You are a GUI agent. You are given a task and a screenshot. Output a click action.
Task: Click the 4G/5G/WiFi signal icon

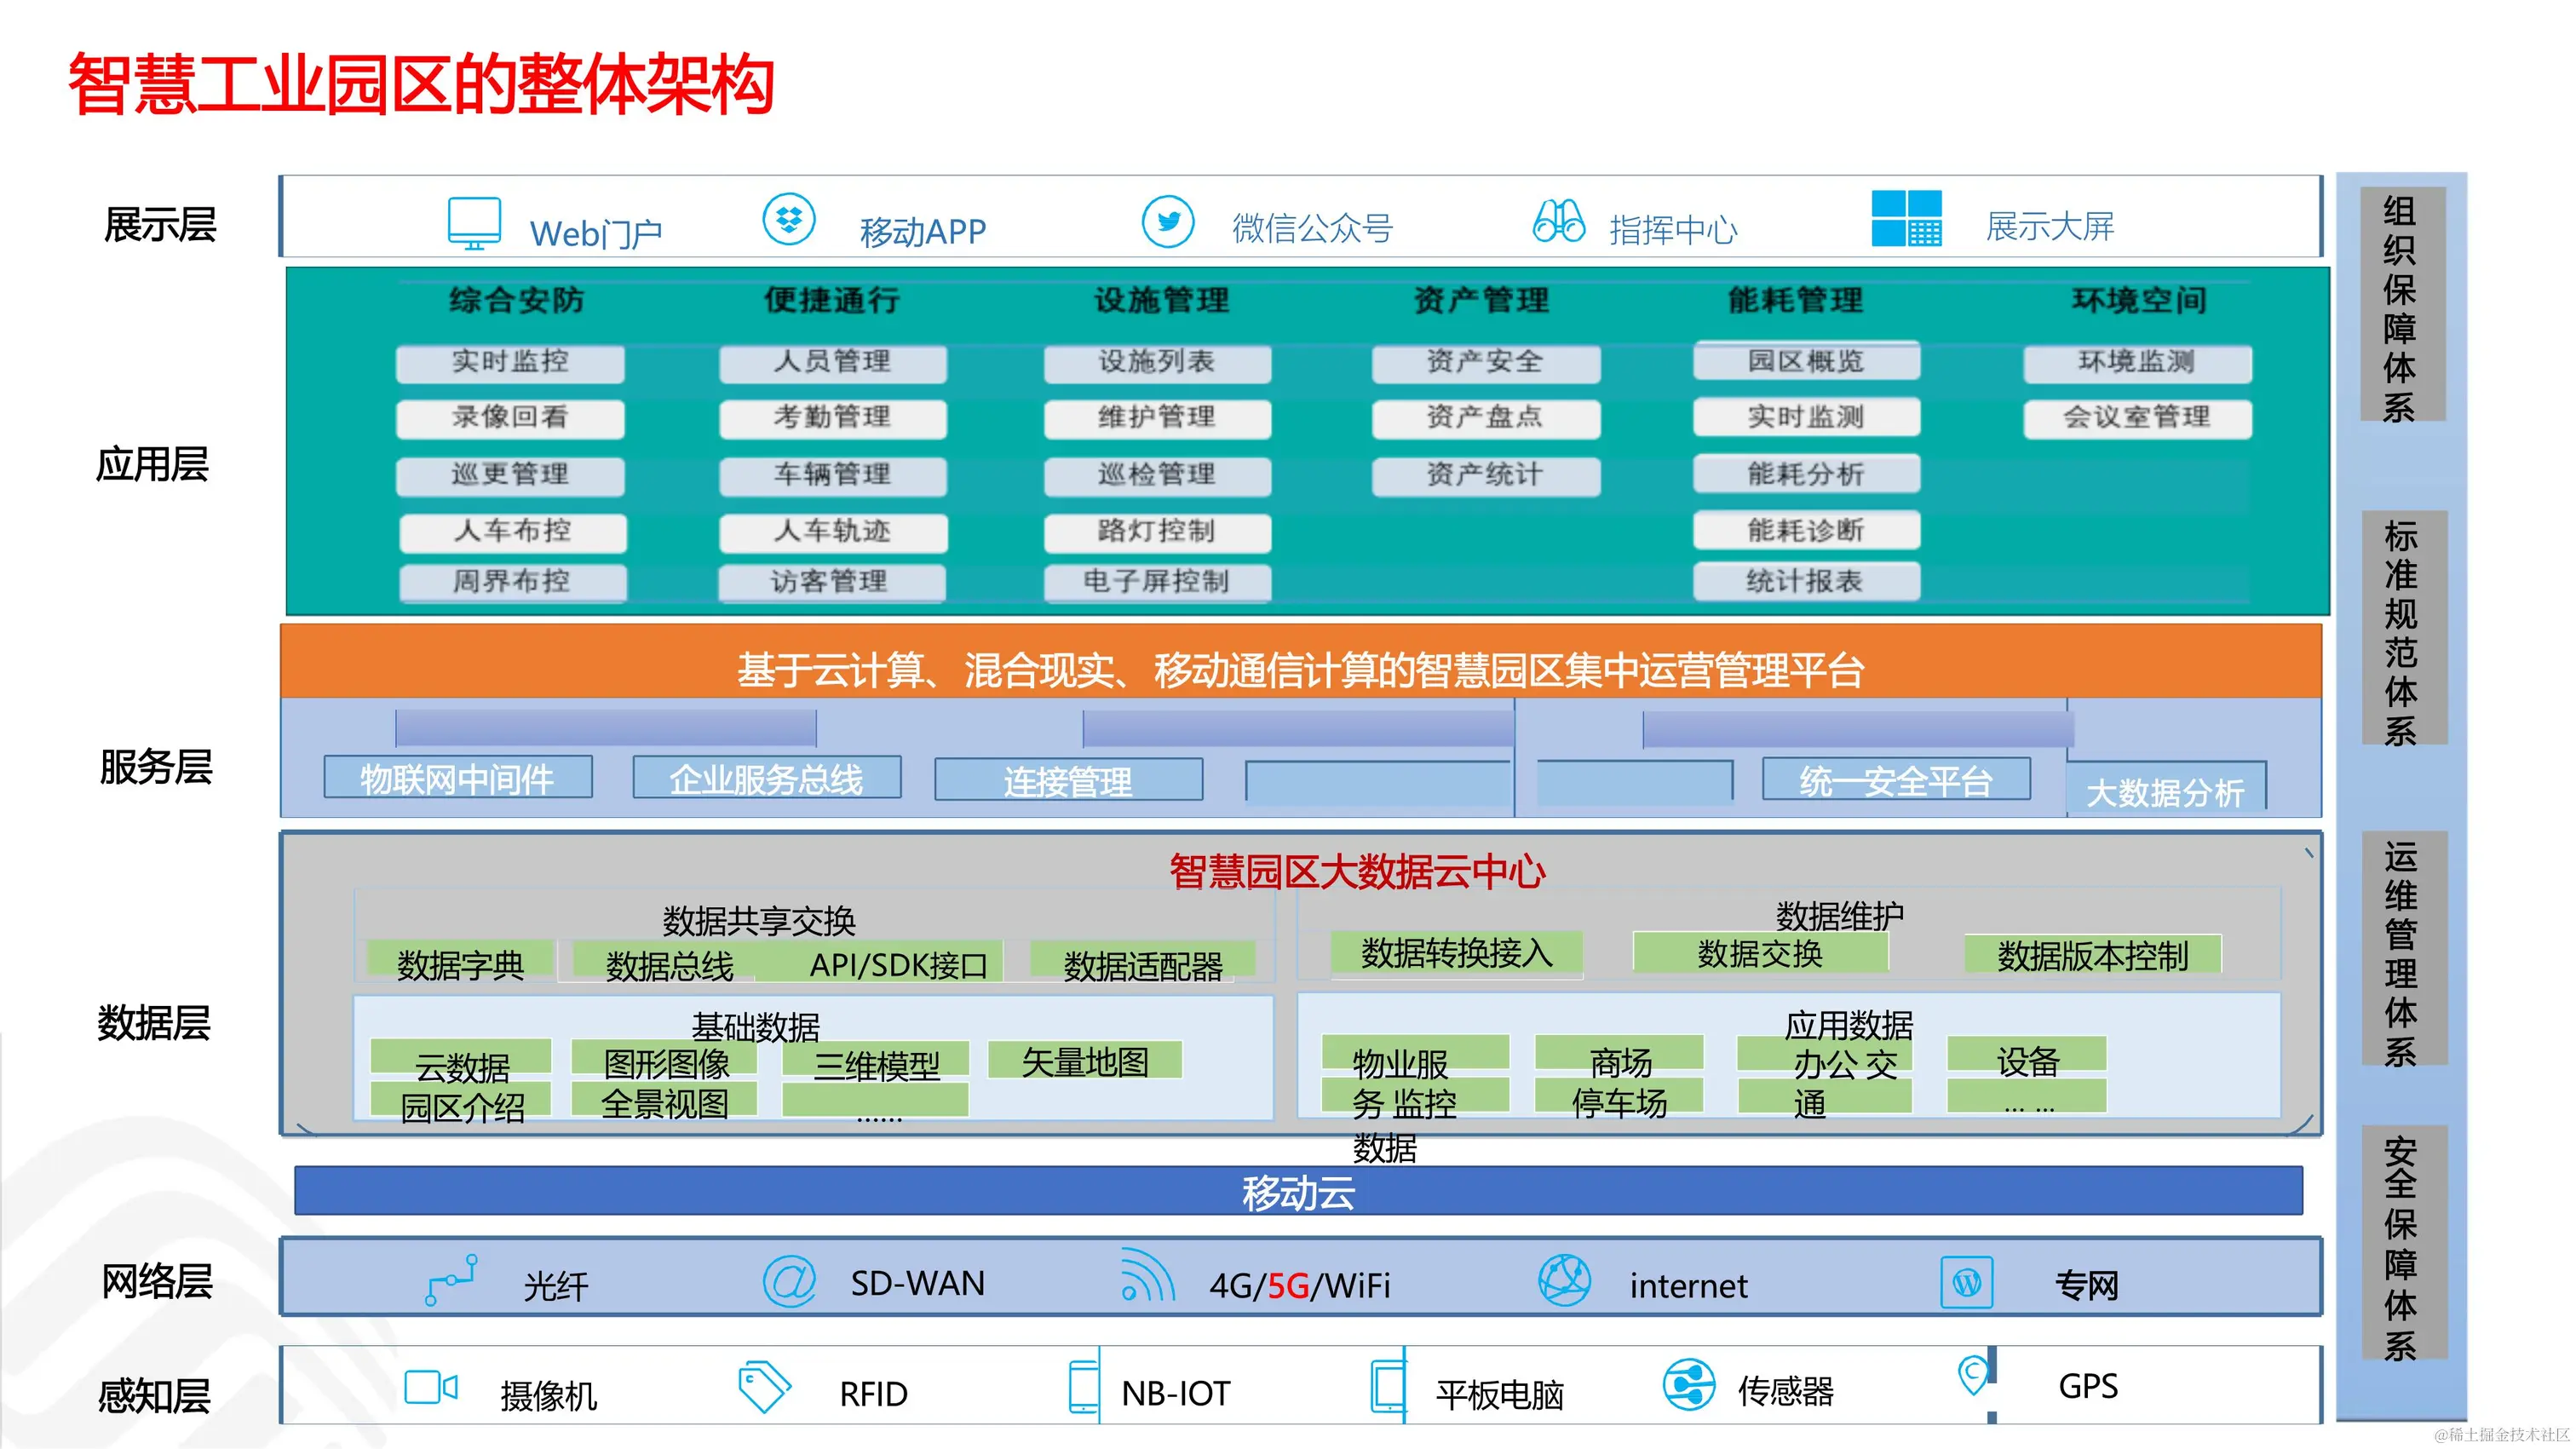coord(1147,1274)
